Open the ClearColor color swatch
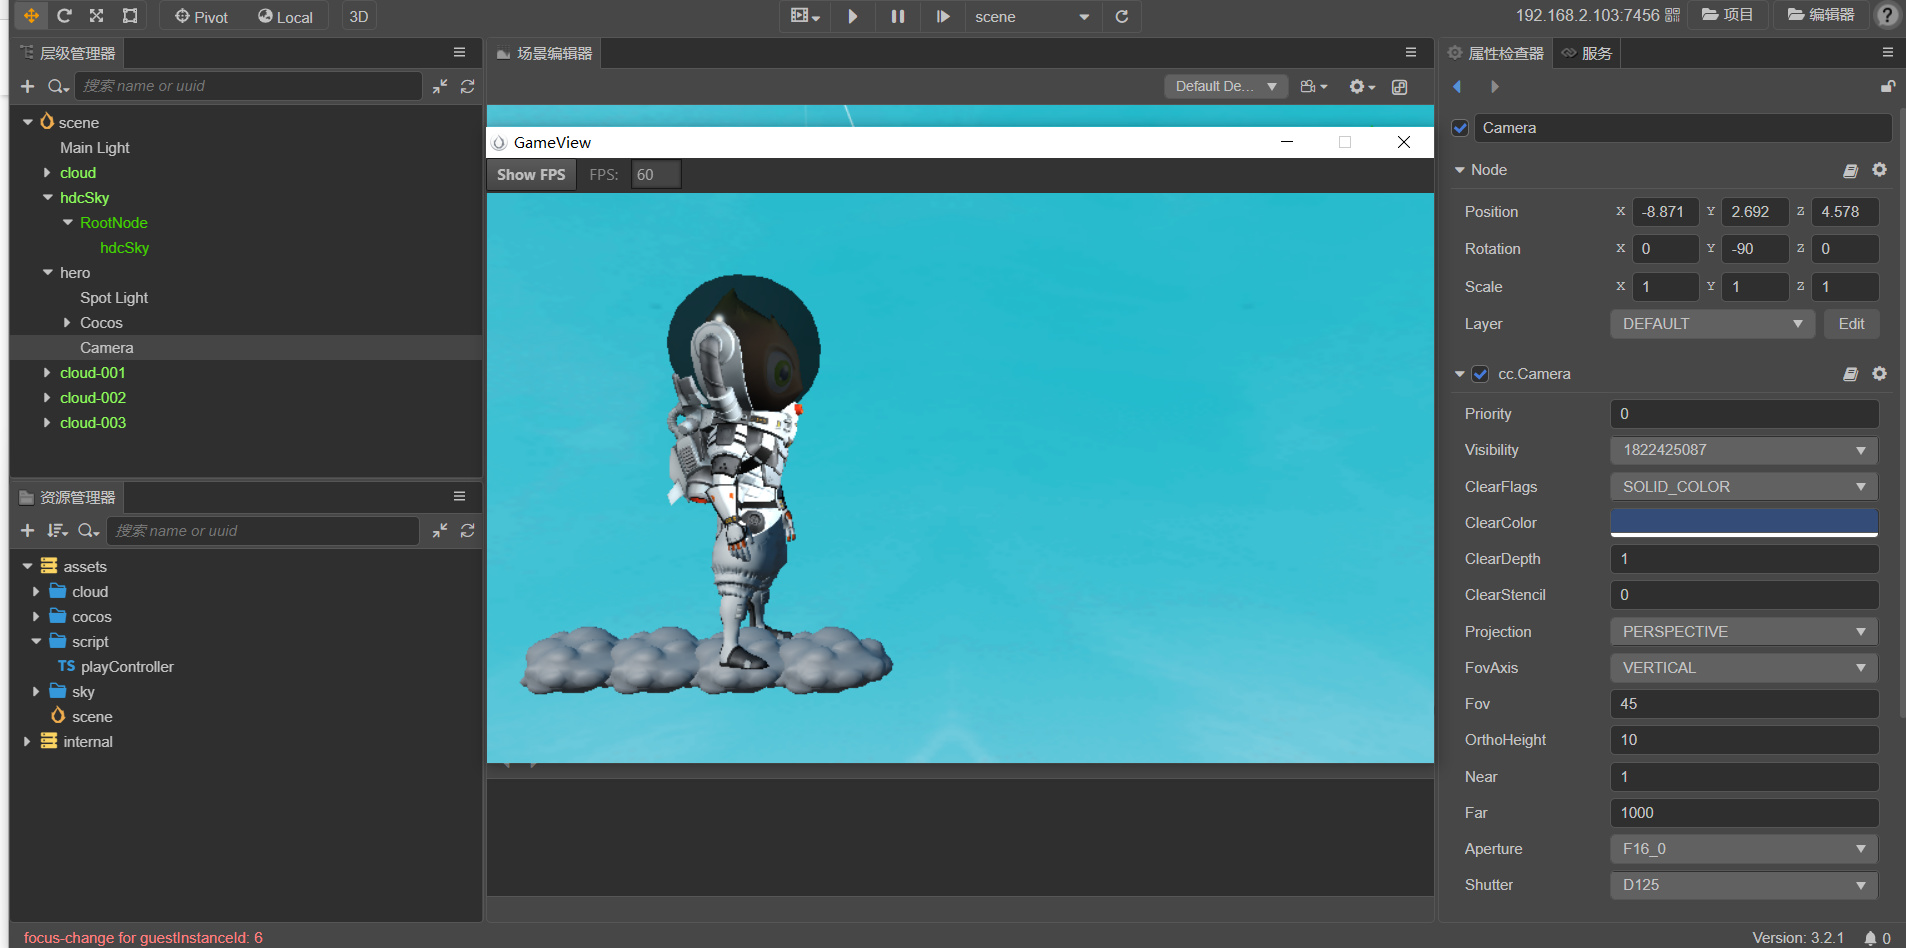This screenshot has width=1906, height=948. click(x=1744, y=523)
